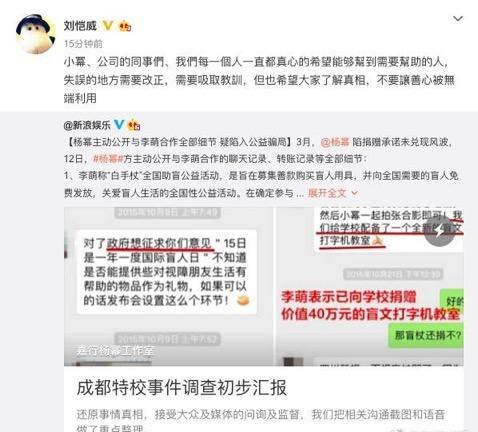
Task: Expand full text with 展开全文
Action: [327, 193]
